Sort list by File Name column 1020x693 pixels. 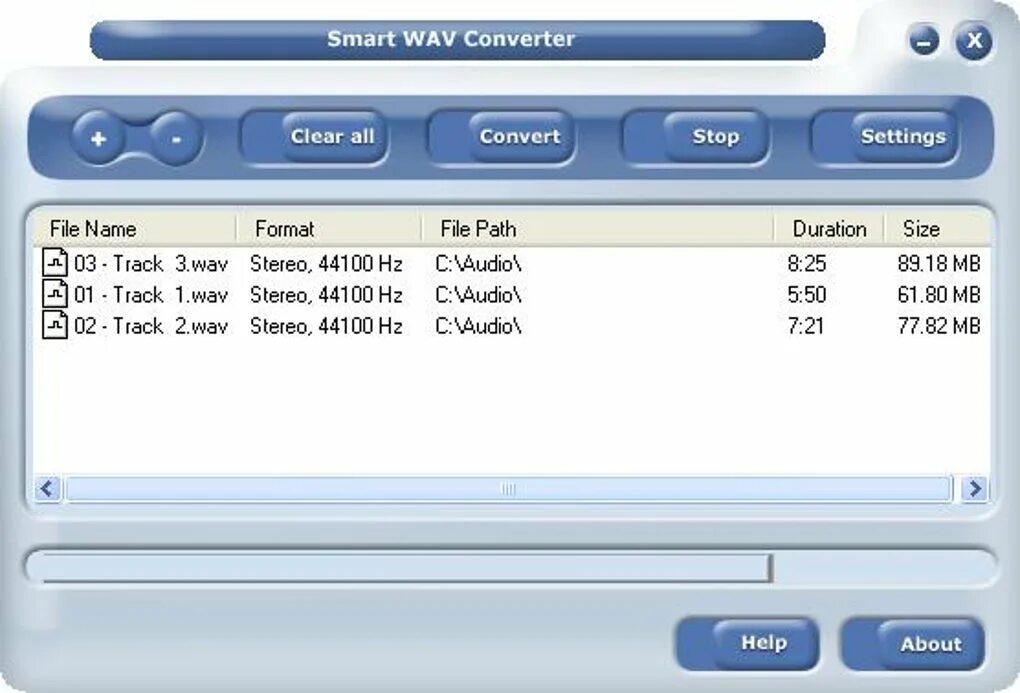pyautogui.click(x=135, y=229)
